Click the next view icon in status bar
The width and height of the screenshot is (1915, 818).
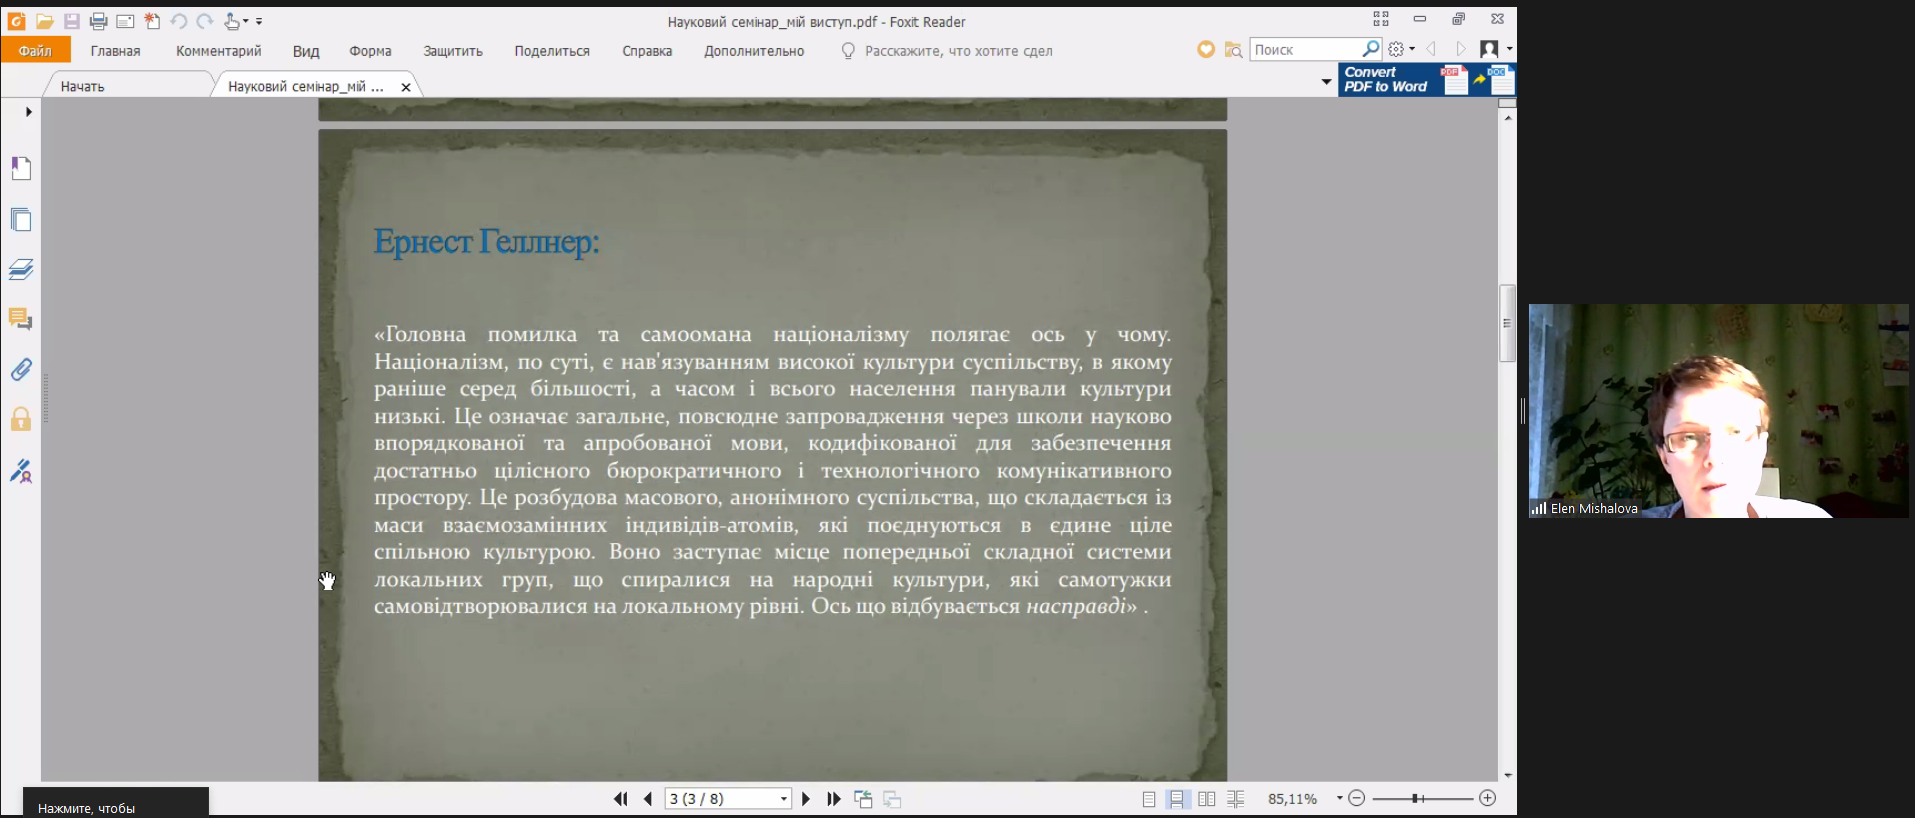point(892,799)
